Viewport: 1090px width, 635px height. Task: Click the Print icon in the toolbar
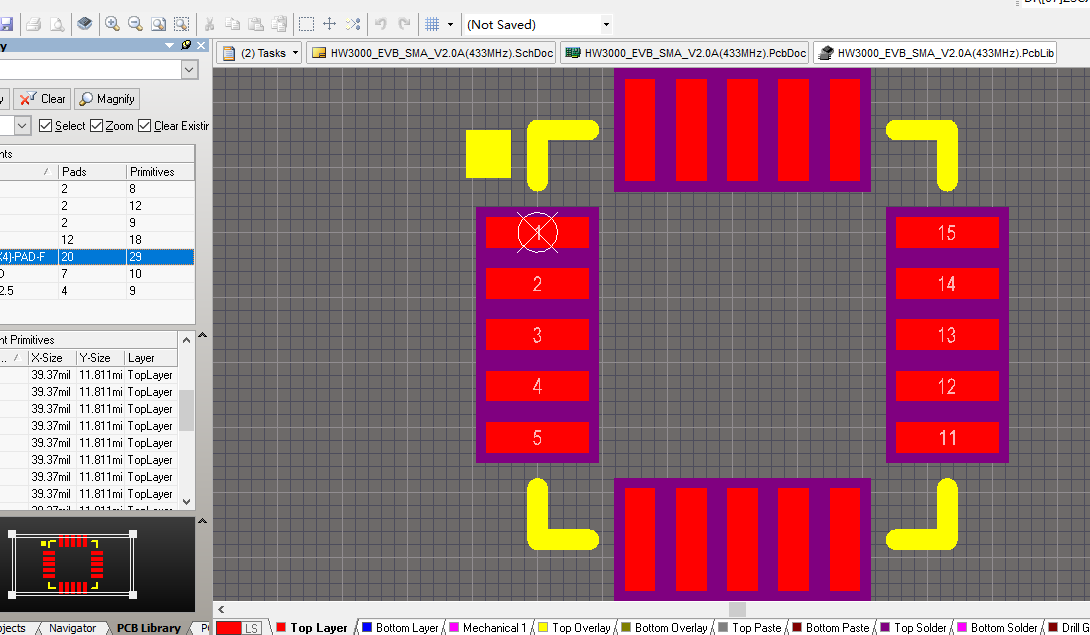coord(33,24)
